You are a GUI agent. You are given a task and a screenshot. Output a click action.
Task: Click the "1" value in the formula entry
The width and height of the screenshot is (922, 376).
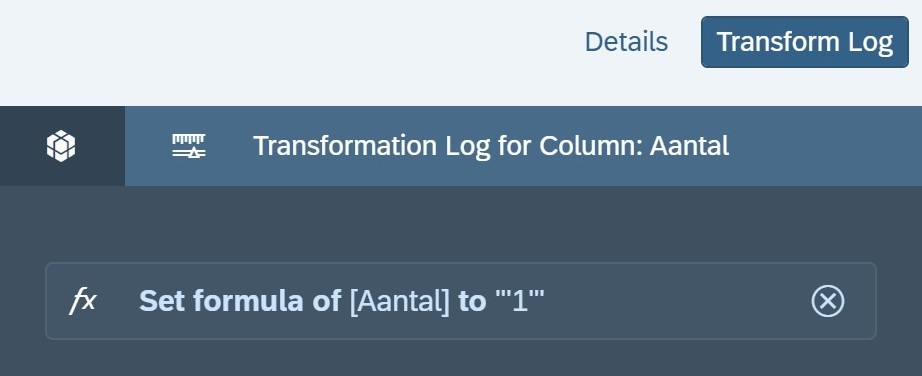click(519, 301)
